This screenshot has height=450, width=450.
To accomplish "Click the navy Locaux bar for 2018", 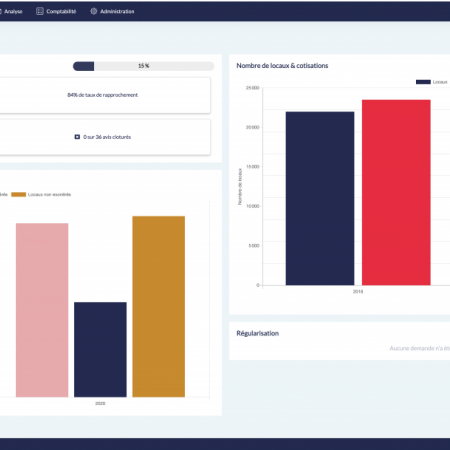I will pyautogui.click(x=320, y=198).
